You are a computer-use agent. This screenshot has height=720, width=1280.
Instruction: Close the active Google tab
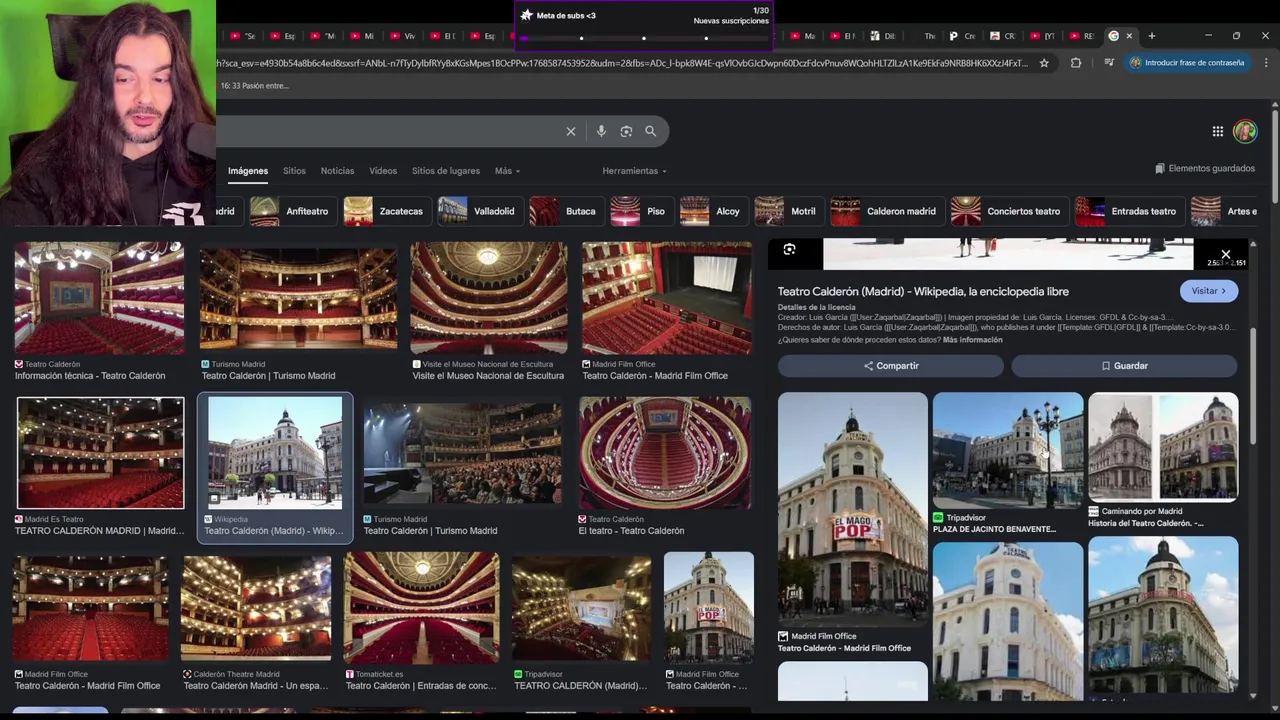coord(1129,36)
